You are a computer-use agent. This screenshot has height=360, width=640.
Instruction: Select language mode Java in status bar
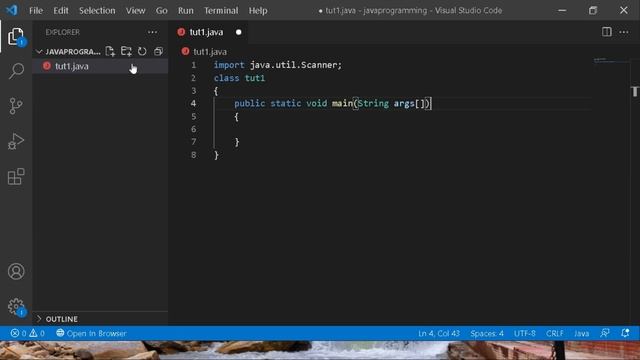581,333
